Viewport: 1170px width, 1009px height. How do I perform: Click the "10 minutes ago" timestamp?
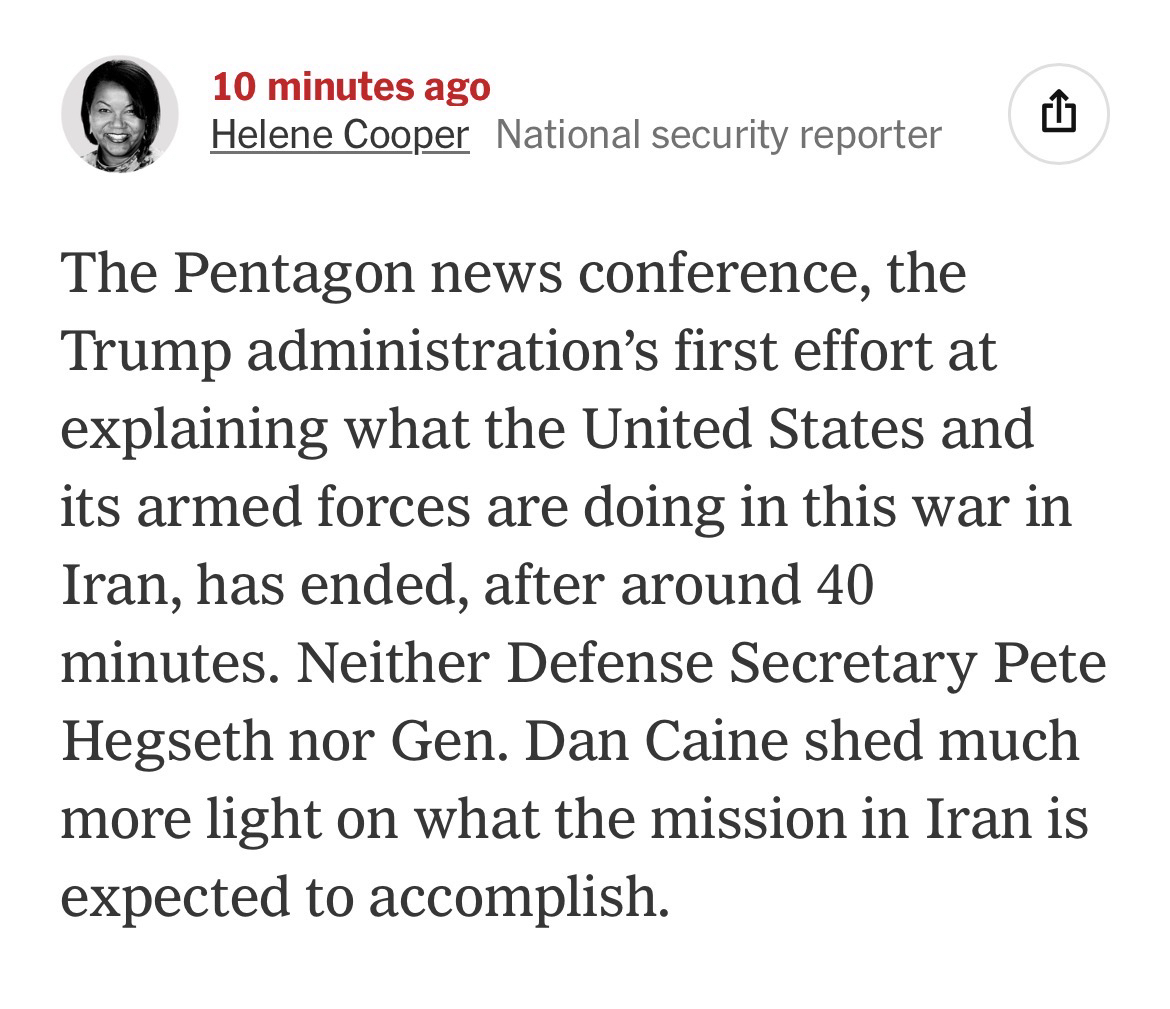point(351,87)
